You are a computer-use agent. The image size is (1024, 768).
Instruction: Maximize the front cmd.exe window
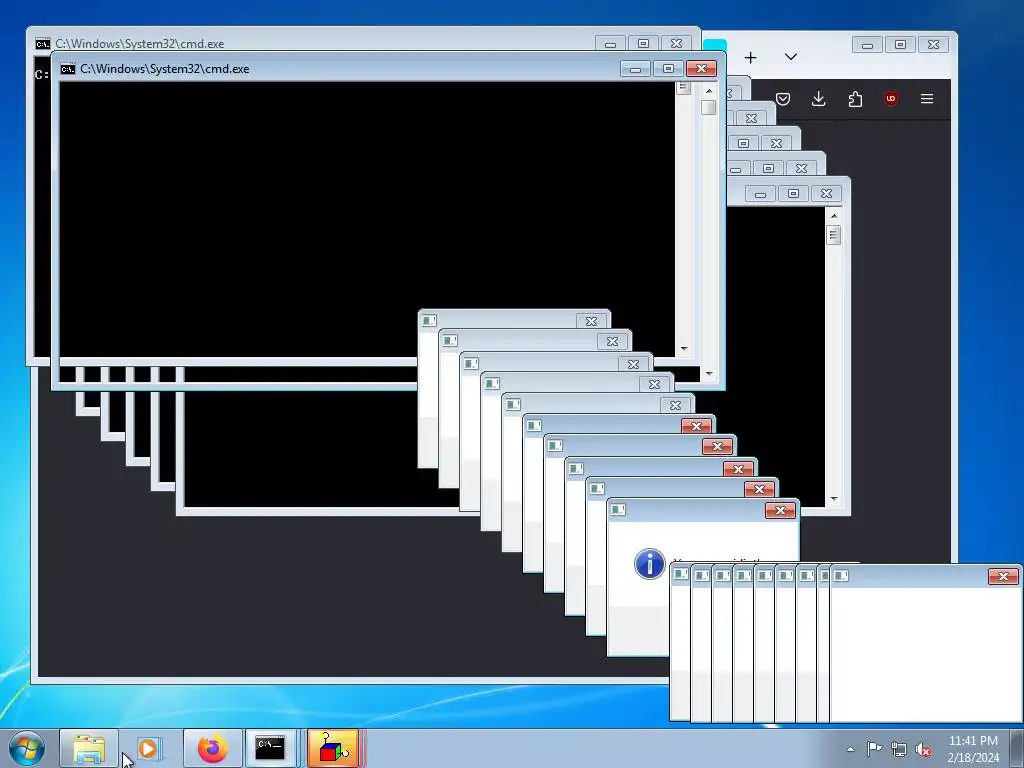[668, 69]
